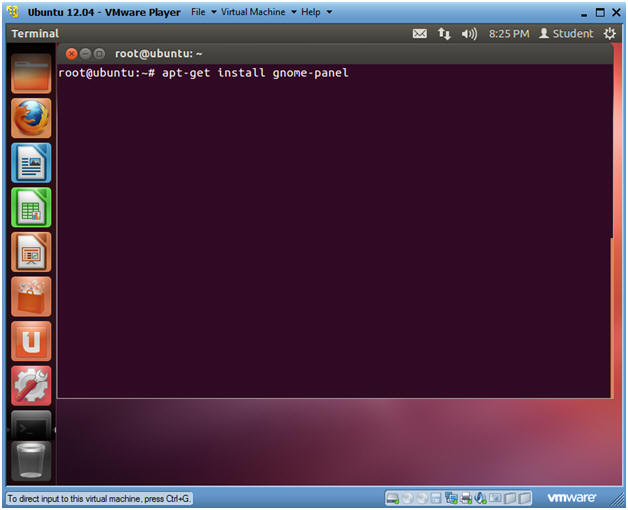Image resolution: width=628 pixels, height=510 pixels.
Task: Click the Student user indicator
Action: [x=566, y=34]
